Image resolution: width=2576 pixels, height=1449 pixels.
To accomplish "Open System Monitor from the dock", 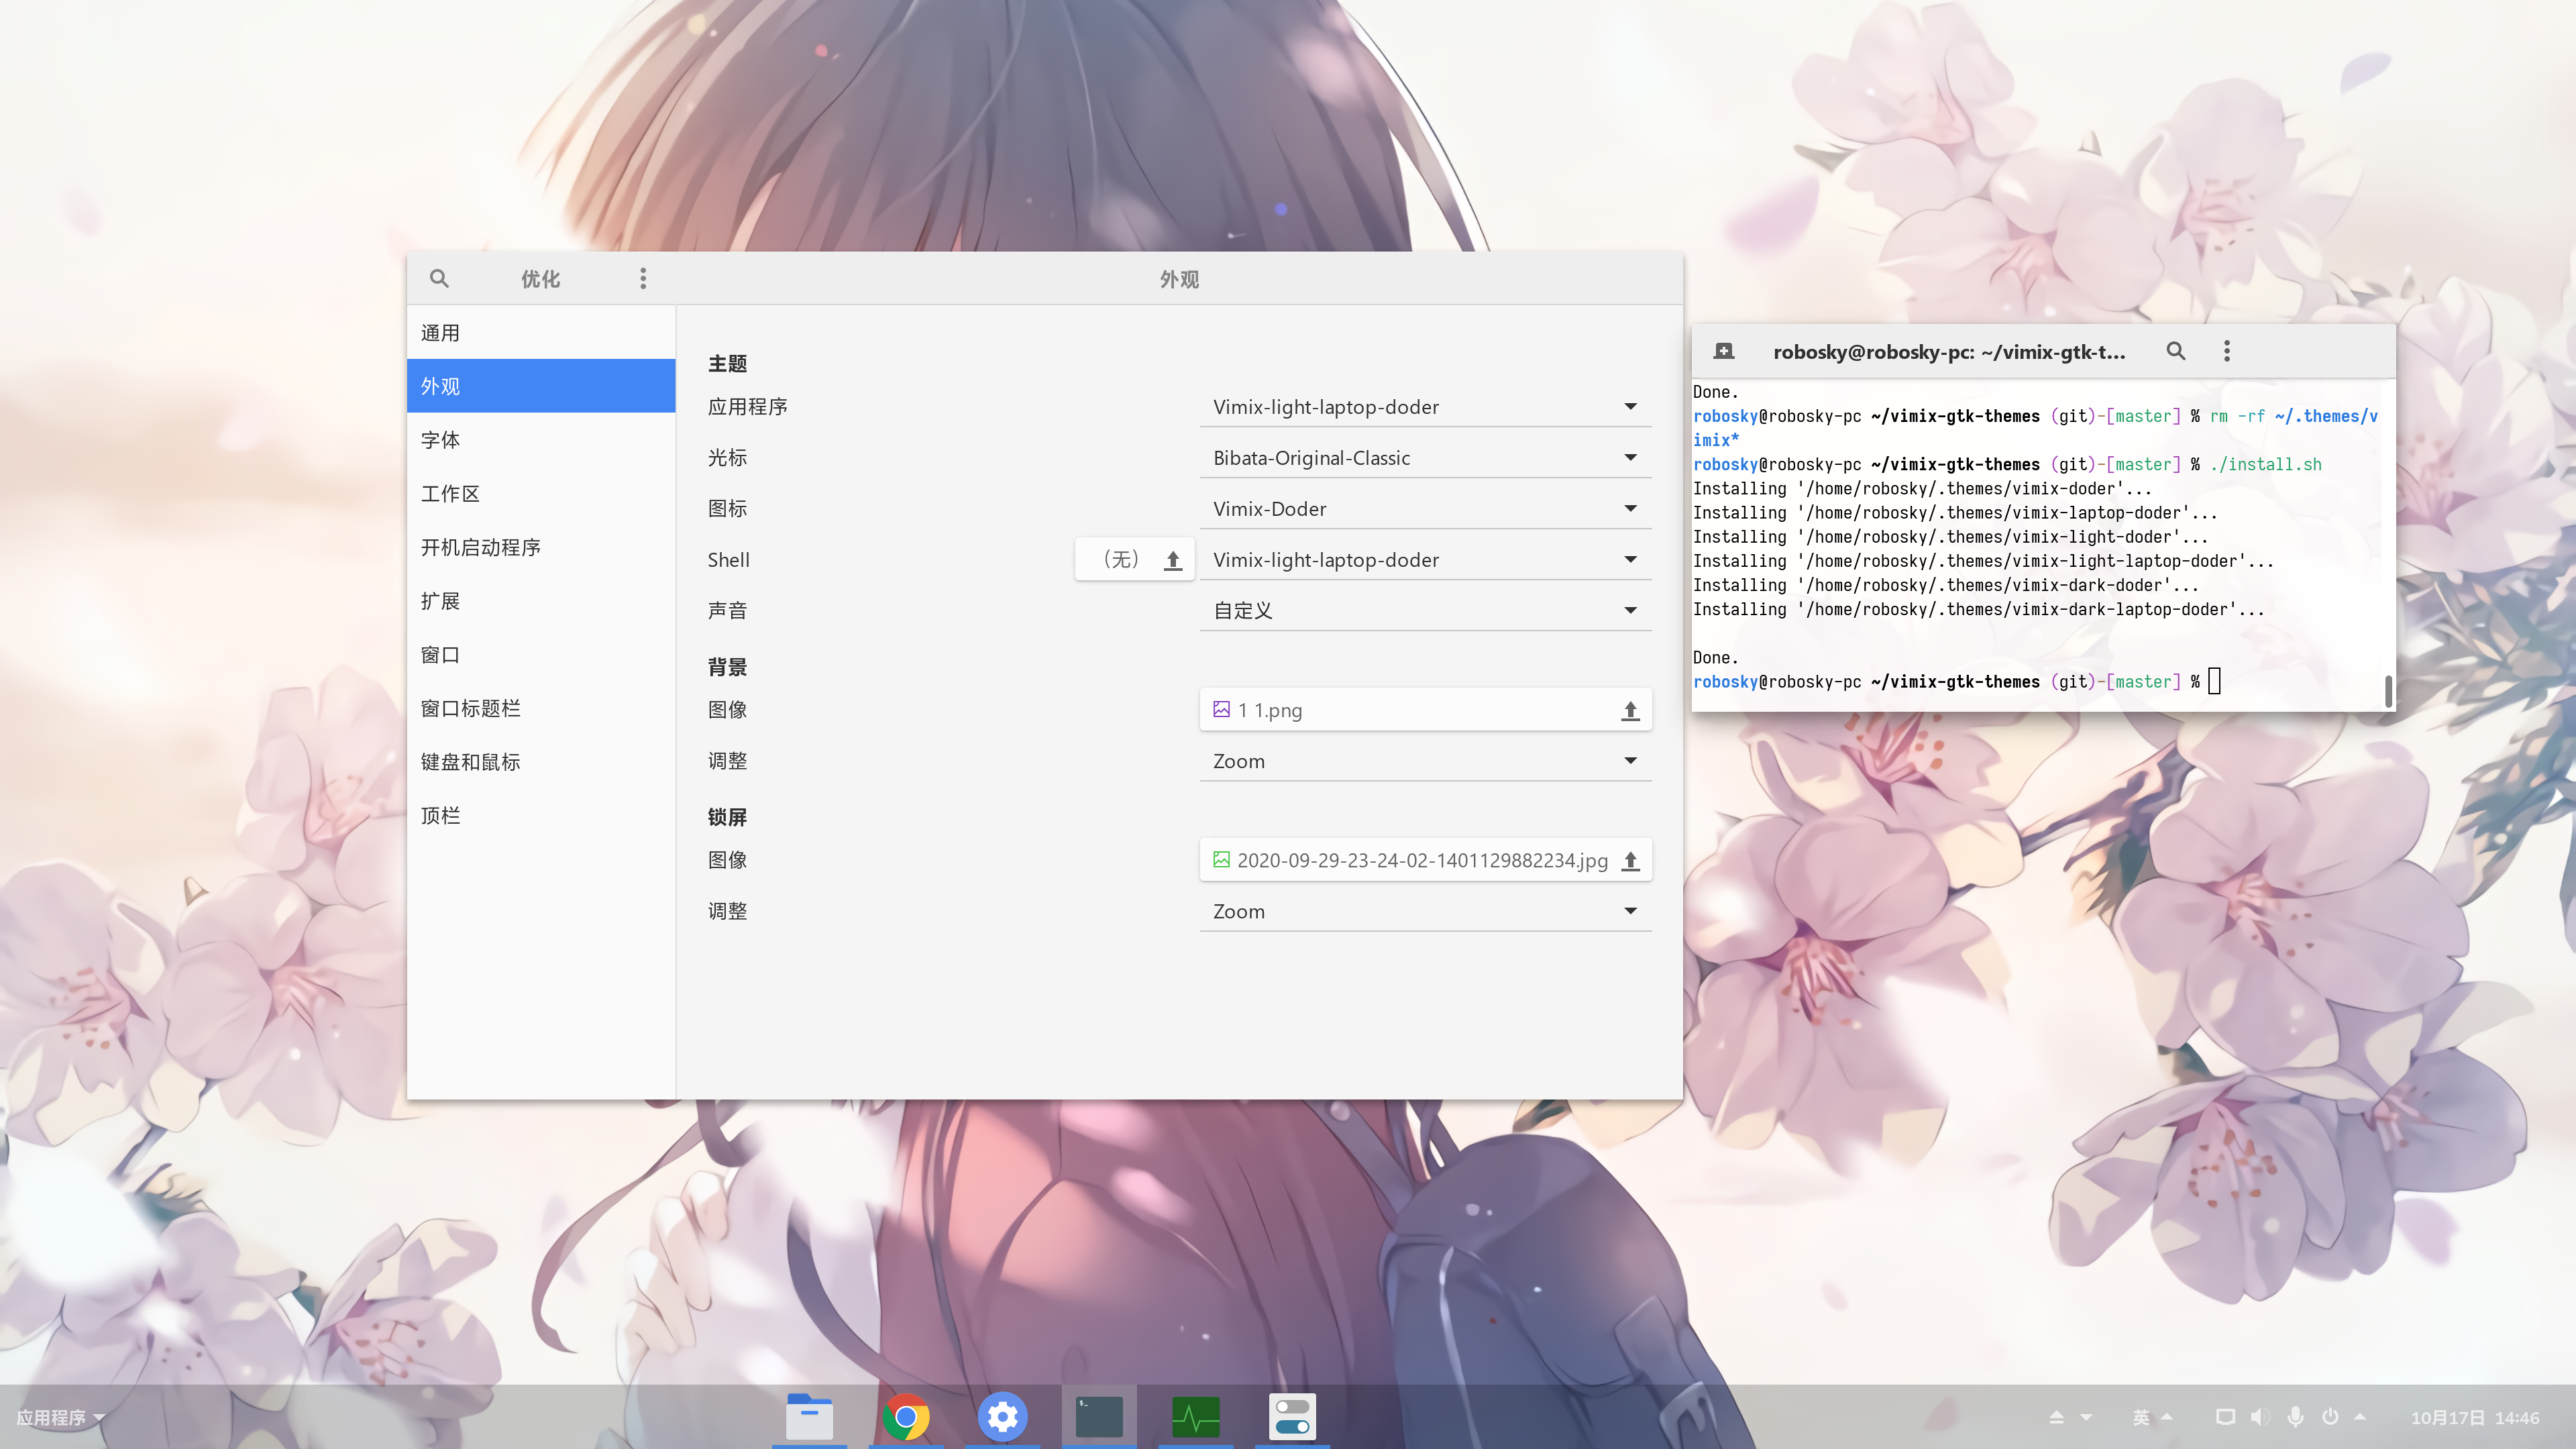I will click(x=1195, y=1416).
